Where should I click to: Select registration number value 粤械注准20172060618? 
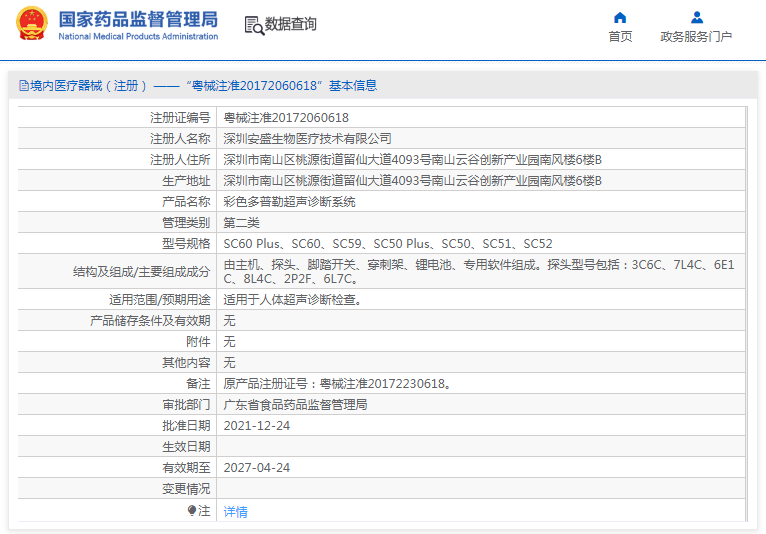286,118
